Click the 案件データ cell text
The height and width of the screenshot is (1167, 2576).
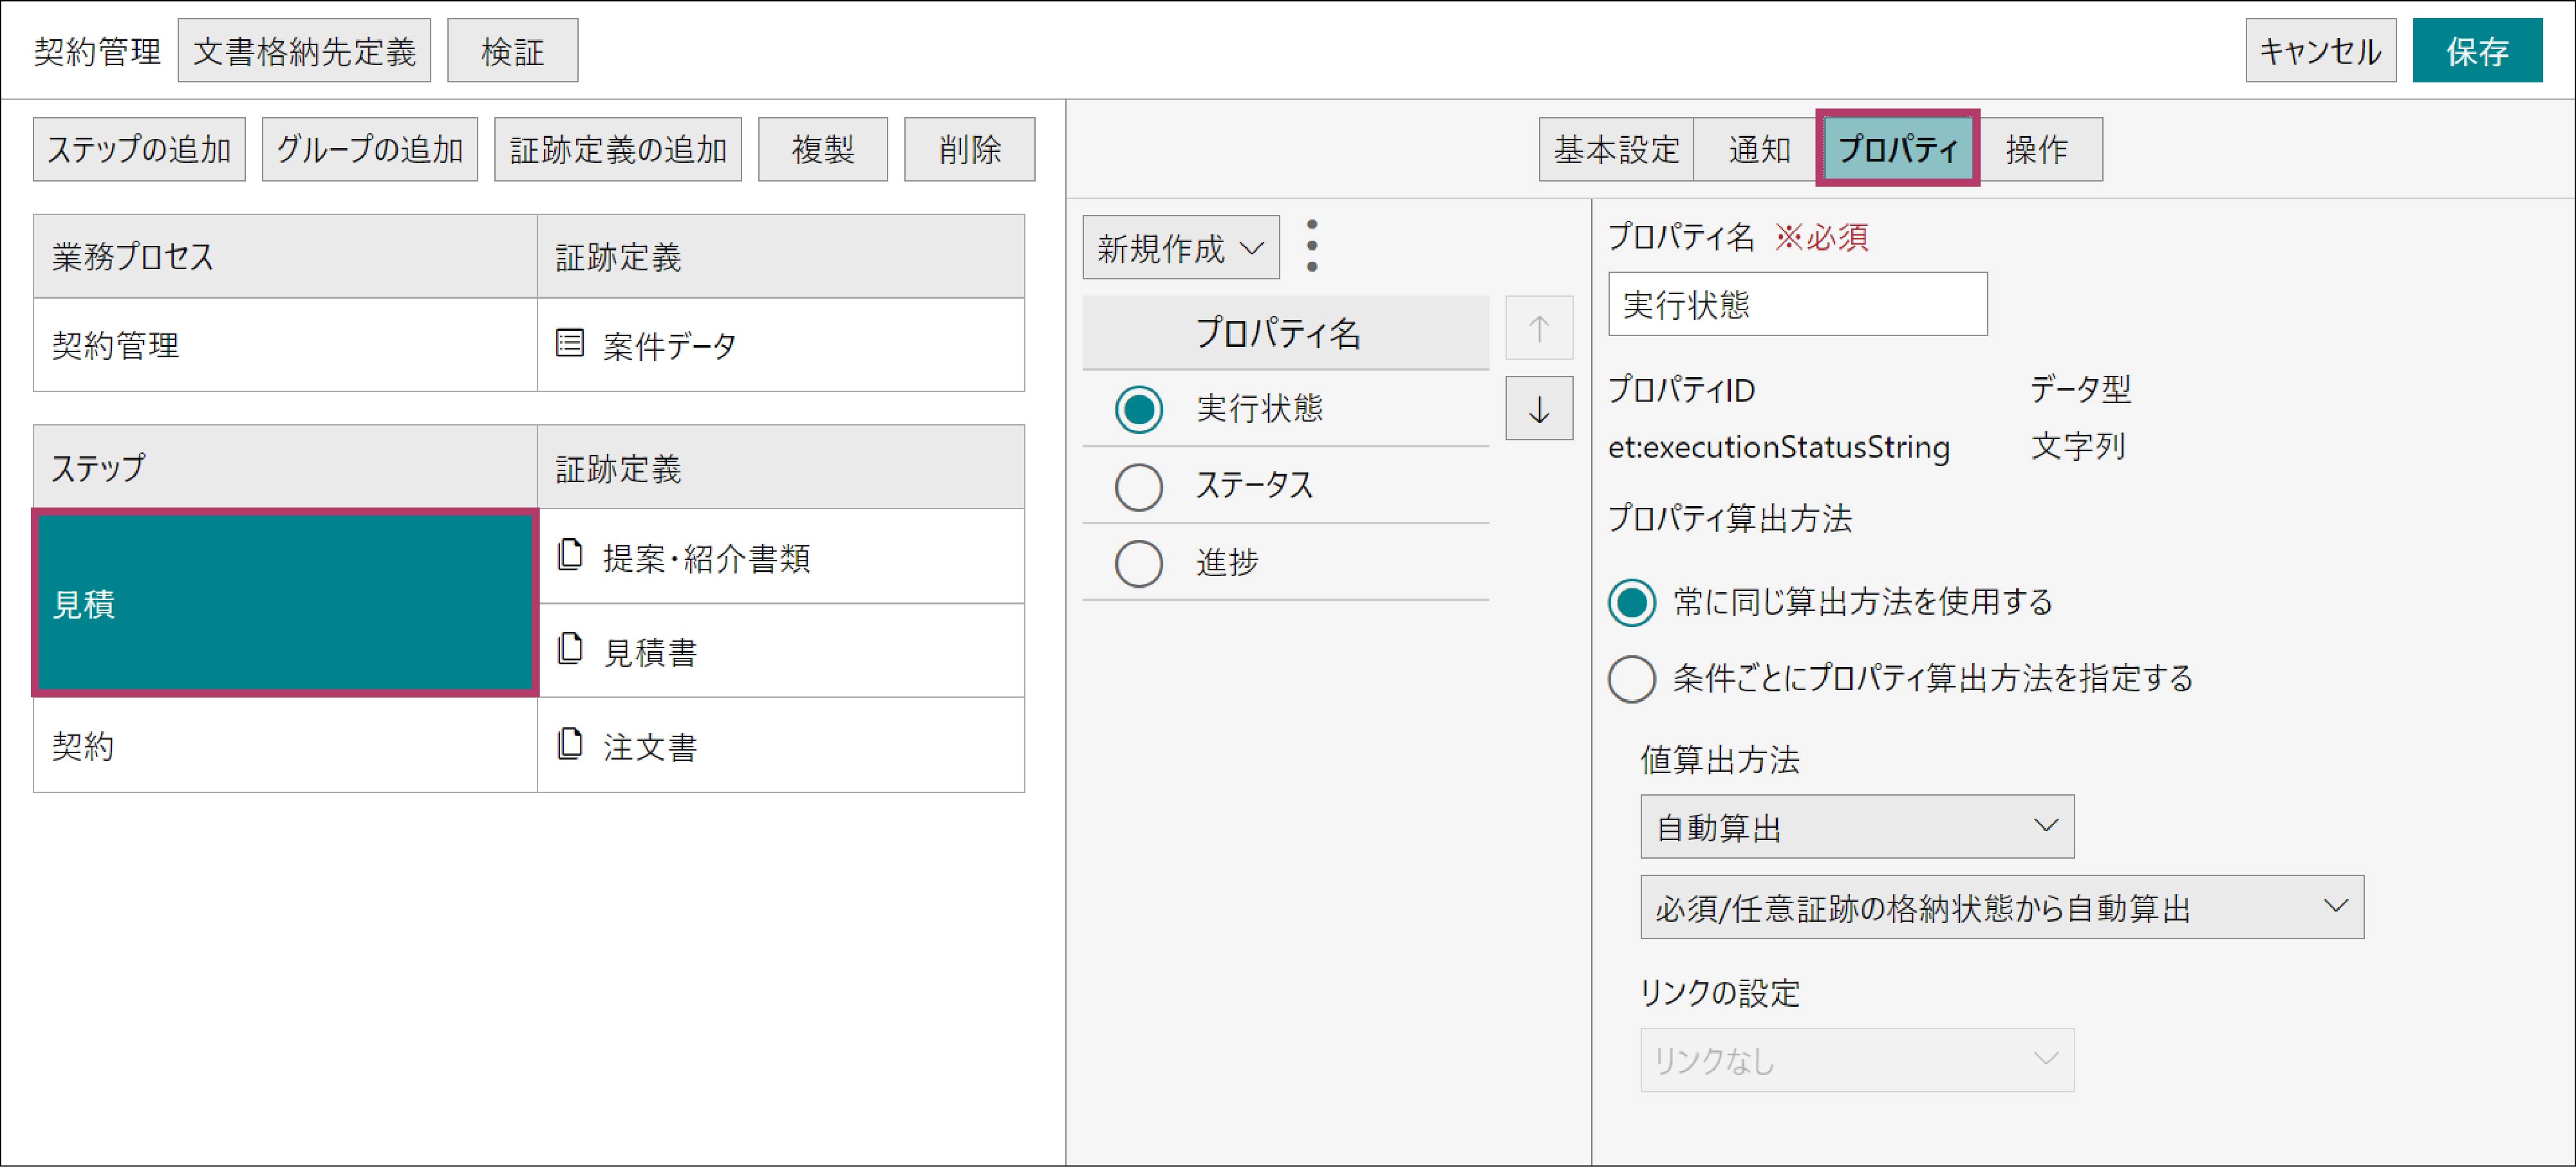point(669,346)
